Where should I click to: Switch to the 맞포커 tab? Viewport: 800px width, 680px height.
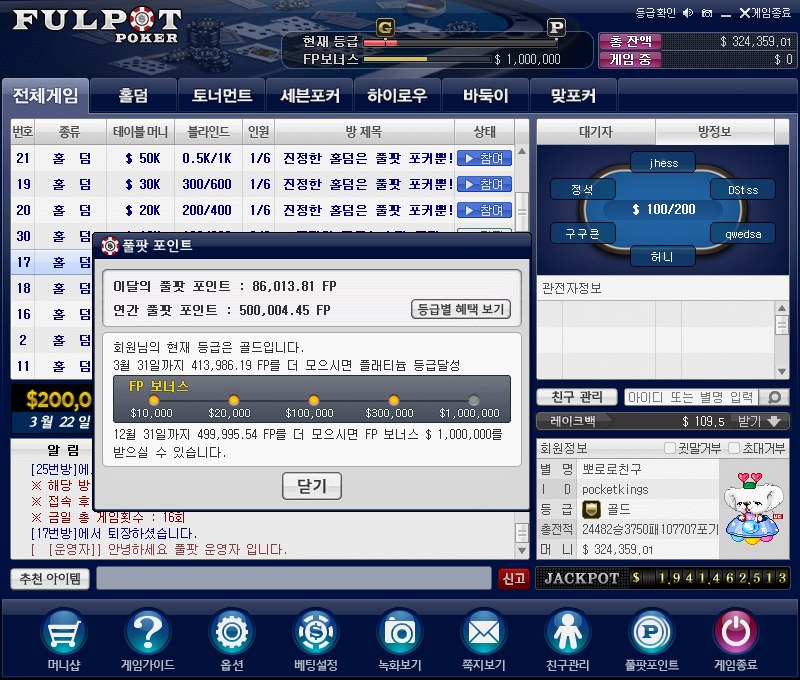tap(573, 95)
